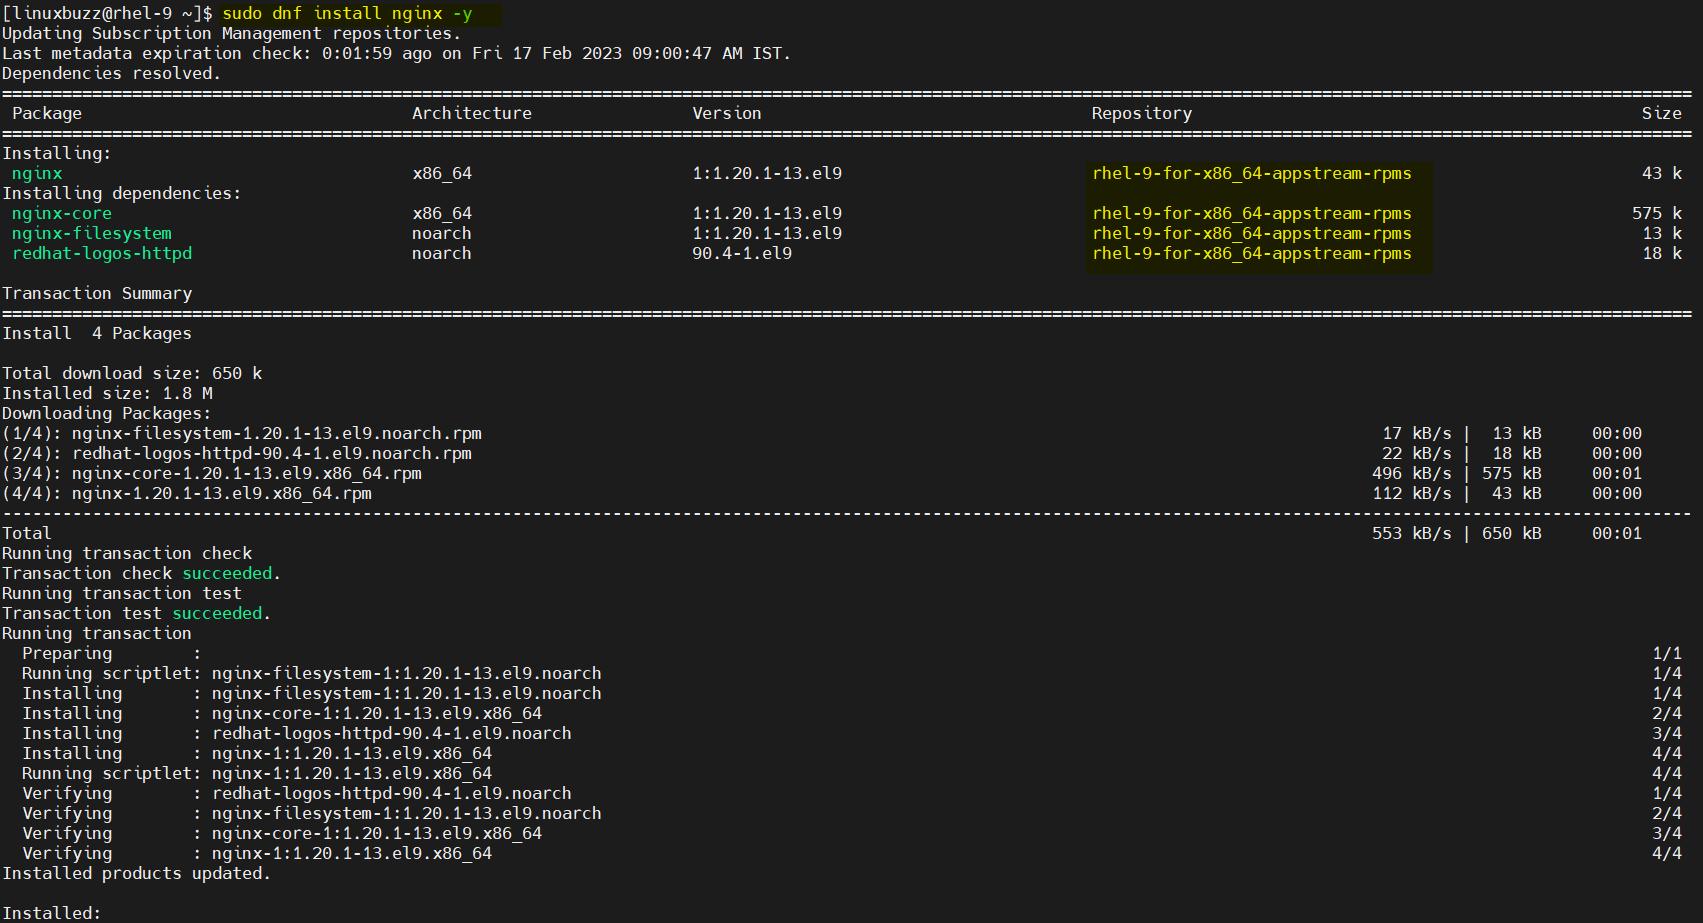Click the 'Downloading Packages:' line
Screen dimensions: 1703x923
point(107,413)
